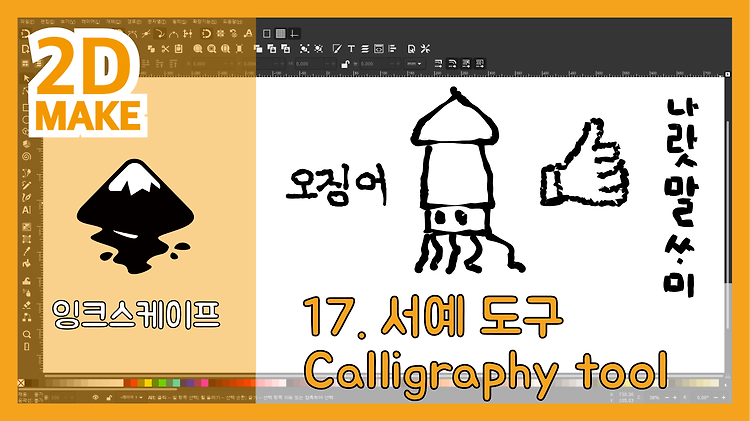This screenshot has width=750, height=421.
Task: Toggle the outline rectangle display button
Action: pos(267,33)
